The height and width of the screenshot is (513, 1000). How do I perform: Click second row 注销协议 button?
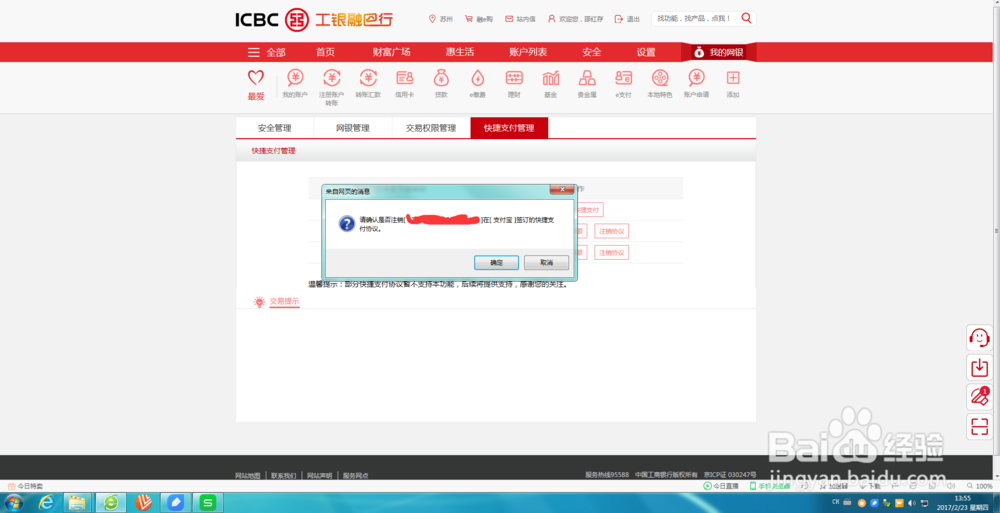[612, 231]
